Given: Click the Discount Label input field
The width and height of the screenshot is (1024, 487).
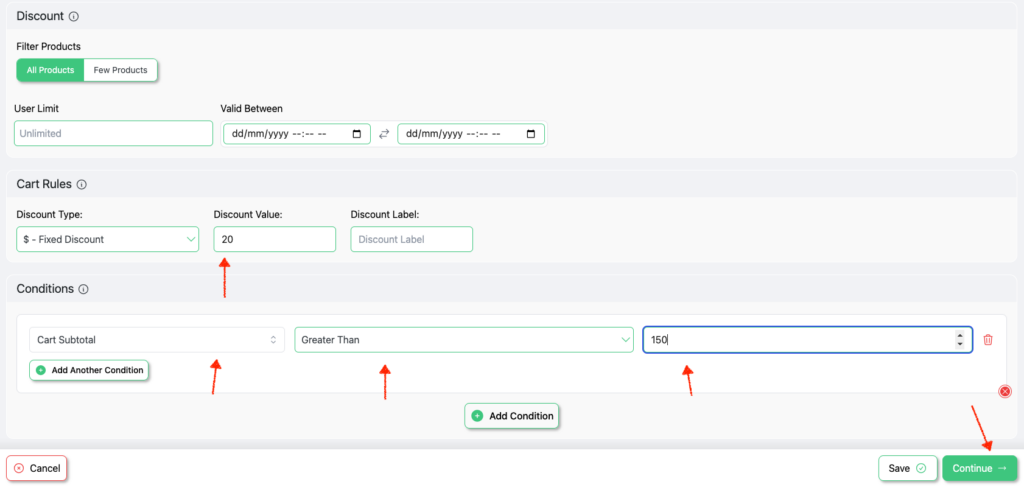Looking at the screenshot, I should [411, 240].
